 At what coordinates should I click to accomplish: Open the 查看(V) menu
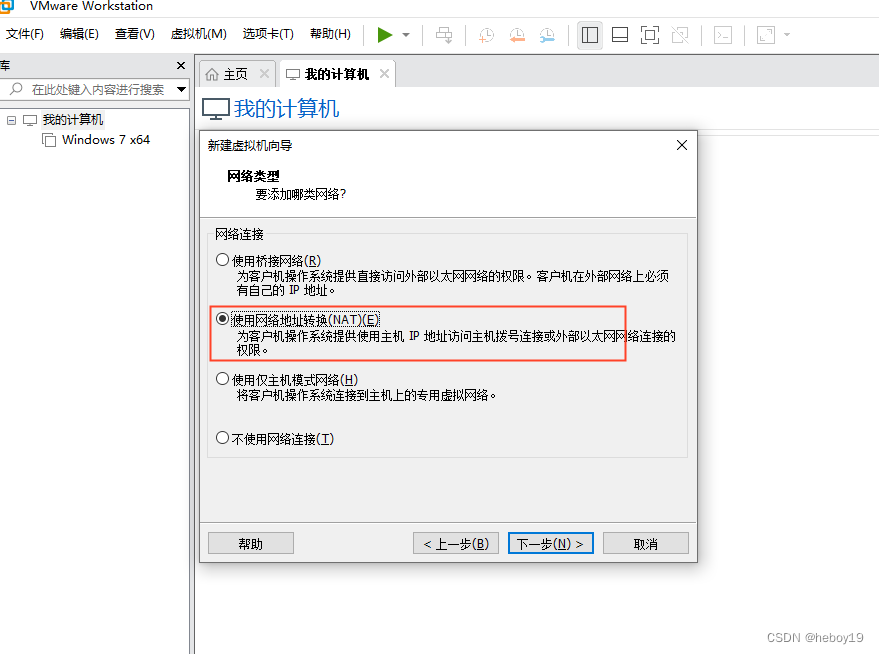[135, 34]
